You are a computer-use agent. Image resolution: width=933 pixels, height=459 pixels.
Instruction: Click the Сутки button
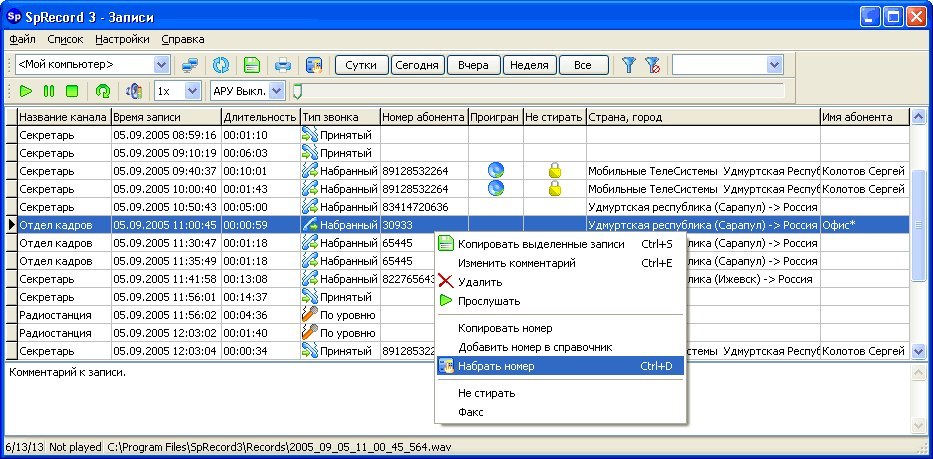[361, 65]
